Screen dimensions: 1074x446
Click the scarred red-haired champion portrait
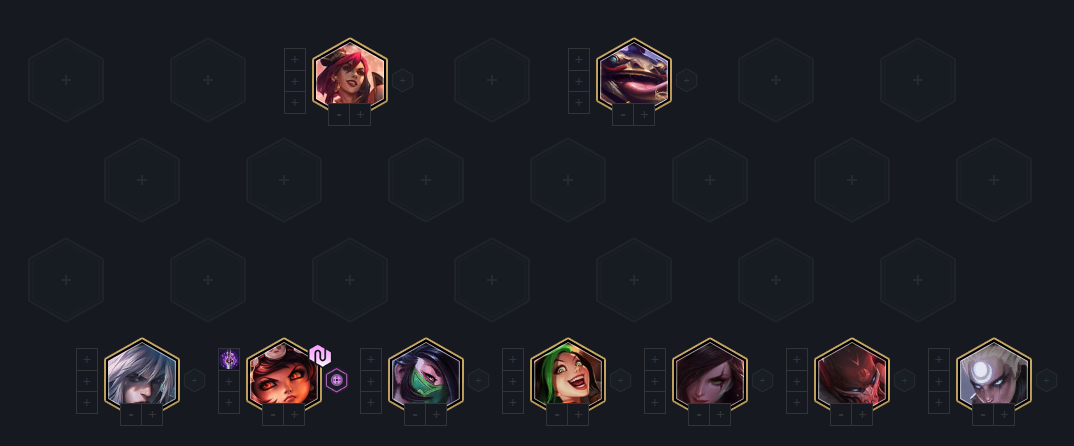point(710,374)
